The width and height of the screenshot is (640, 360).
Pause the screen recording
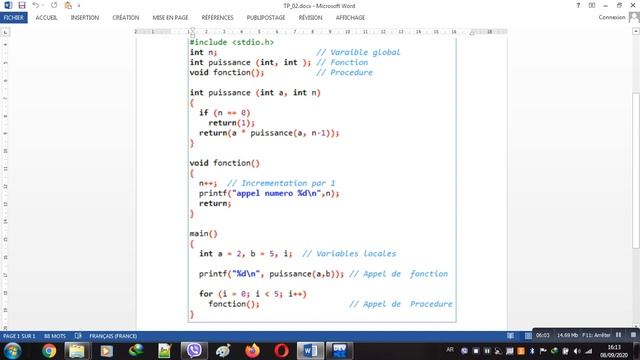click(x=618, y=335)
